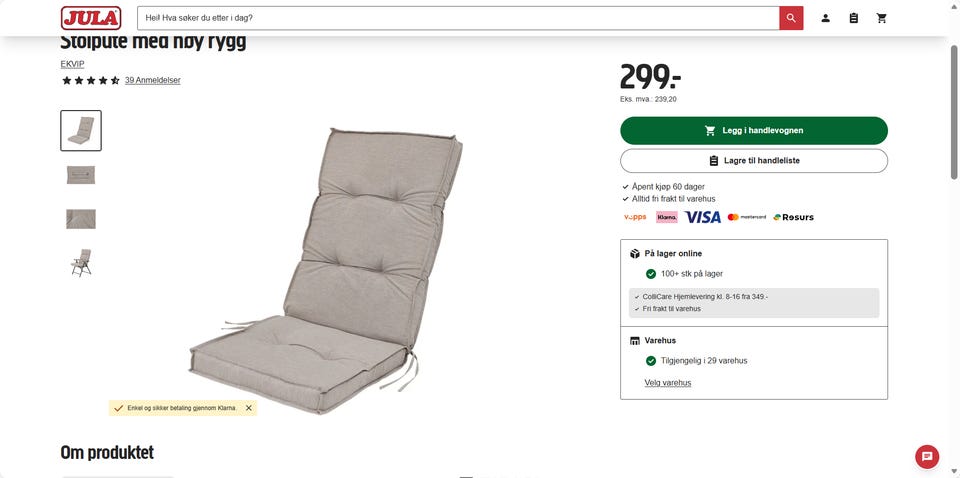960x478 pixels.
Task: Focus the Hva søker du etter search field
Action: pyautogui.click(x=458, y=18)
